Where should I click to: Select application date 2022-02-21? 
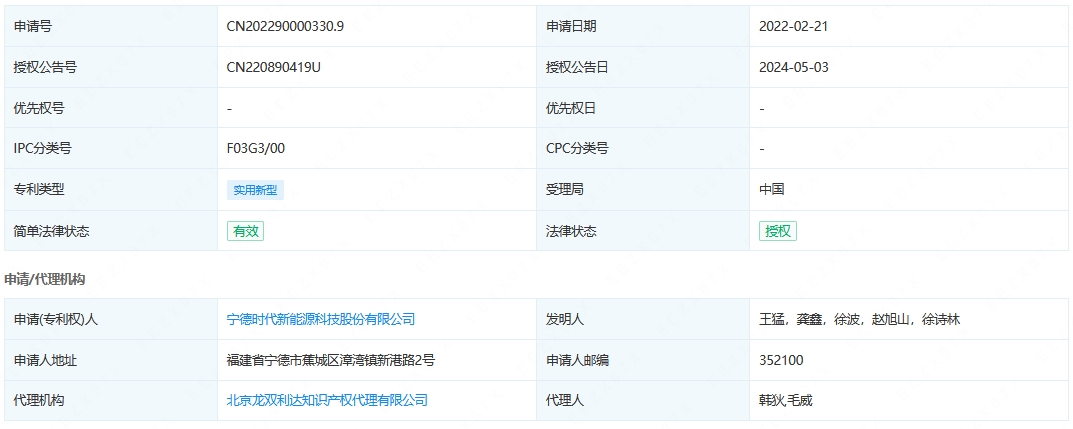coord(794,27)
